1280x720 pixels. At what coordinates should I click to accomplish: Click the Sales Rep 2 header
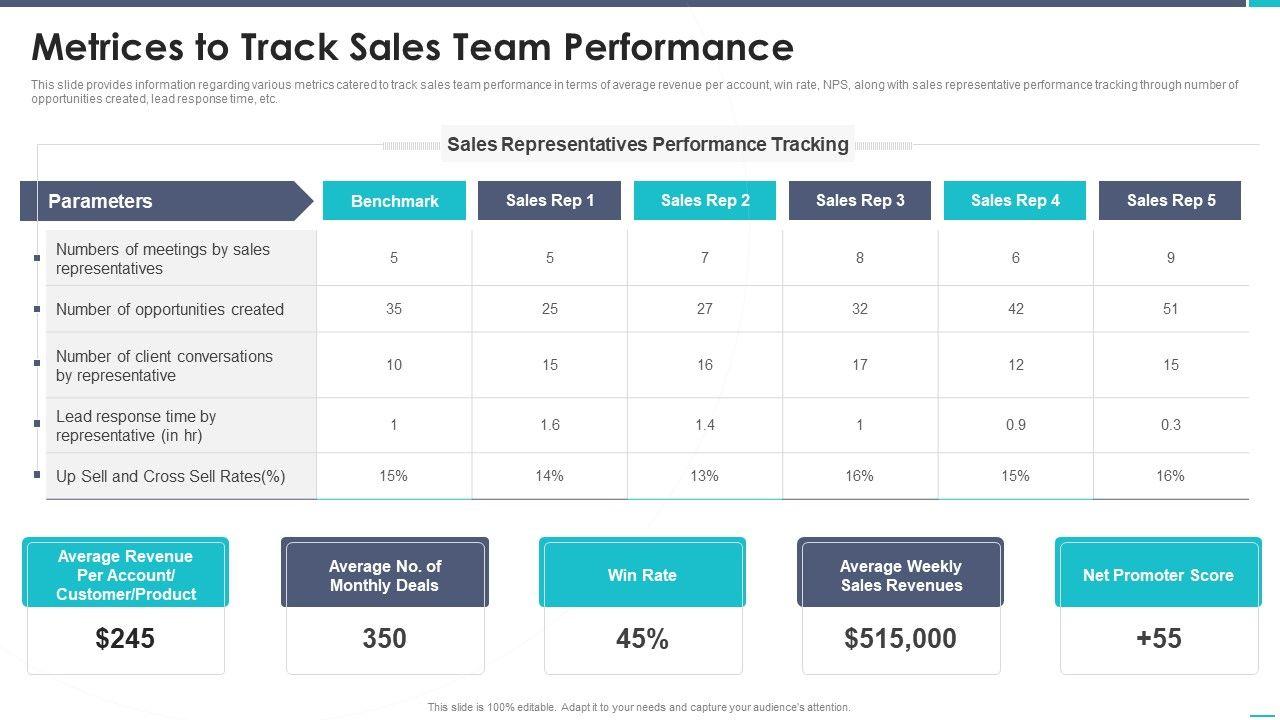[705, 200]
